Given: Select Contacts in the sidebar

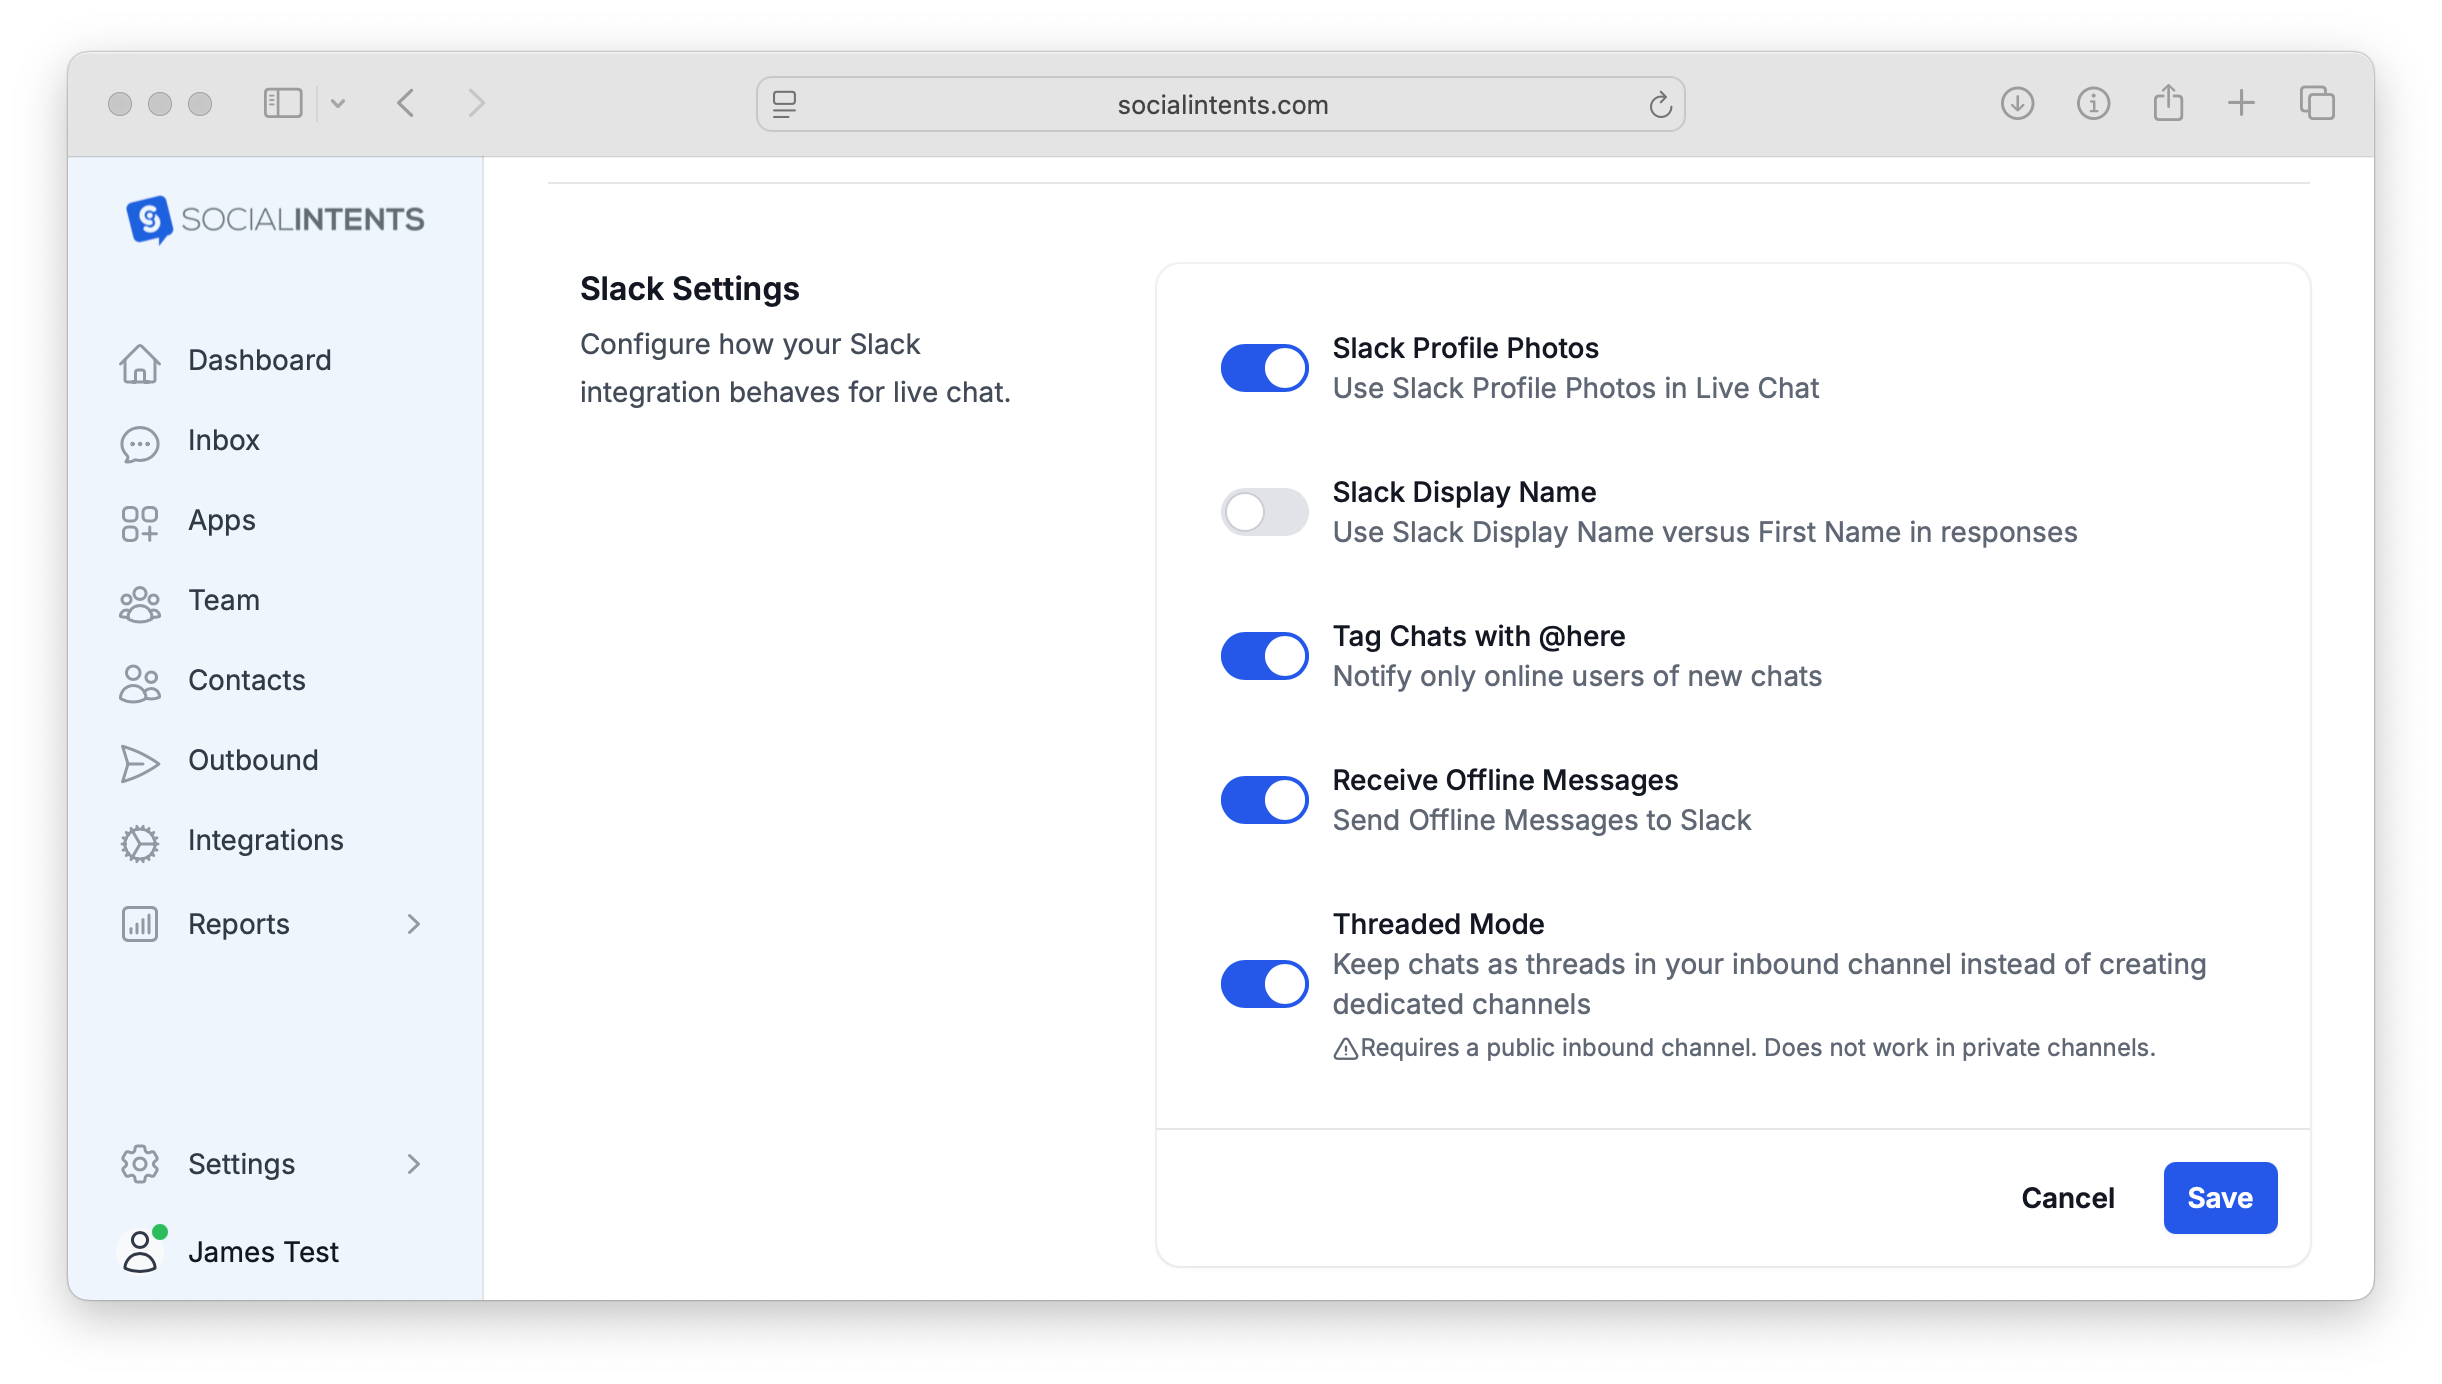Looking at the screenshot, I should pos(247,680).
